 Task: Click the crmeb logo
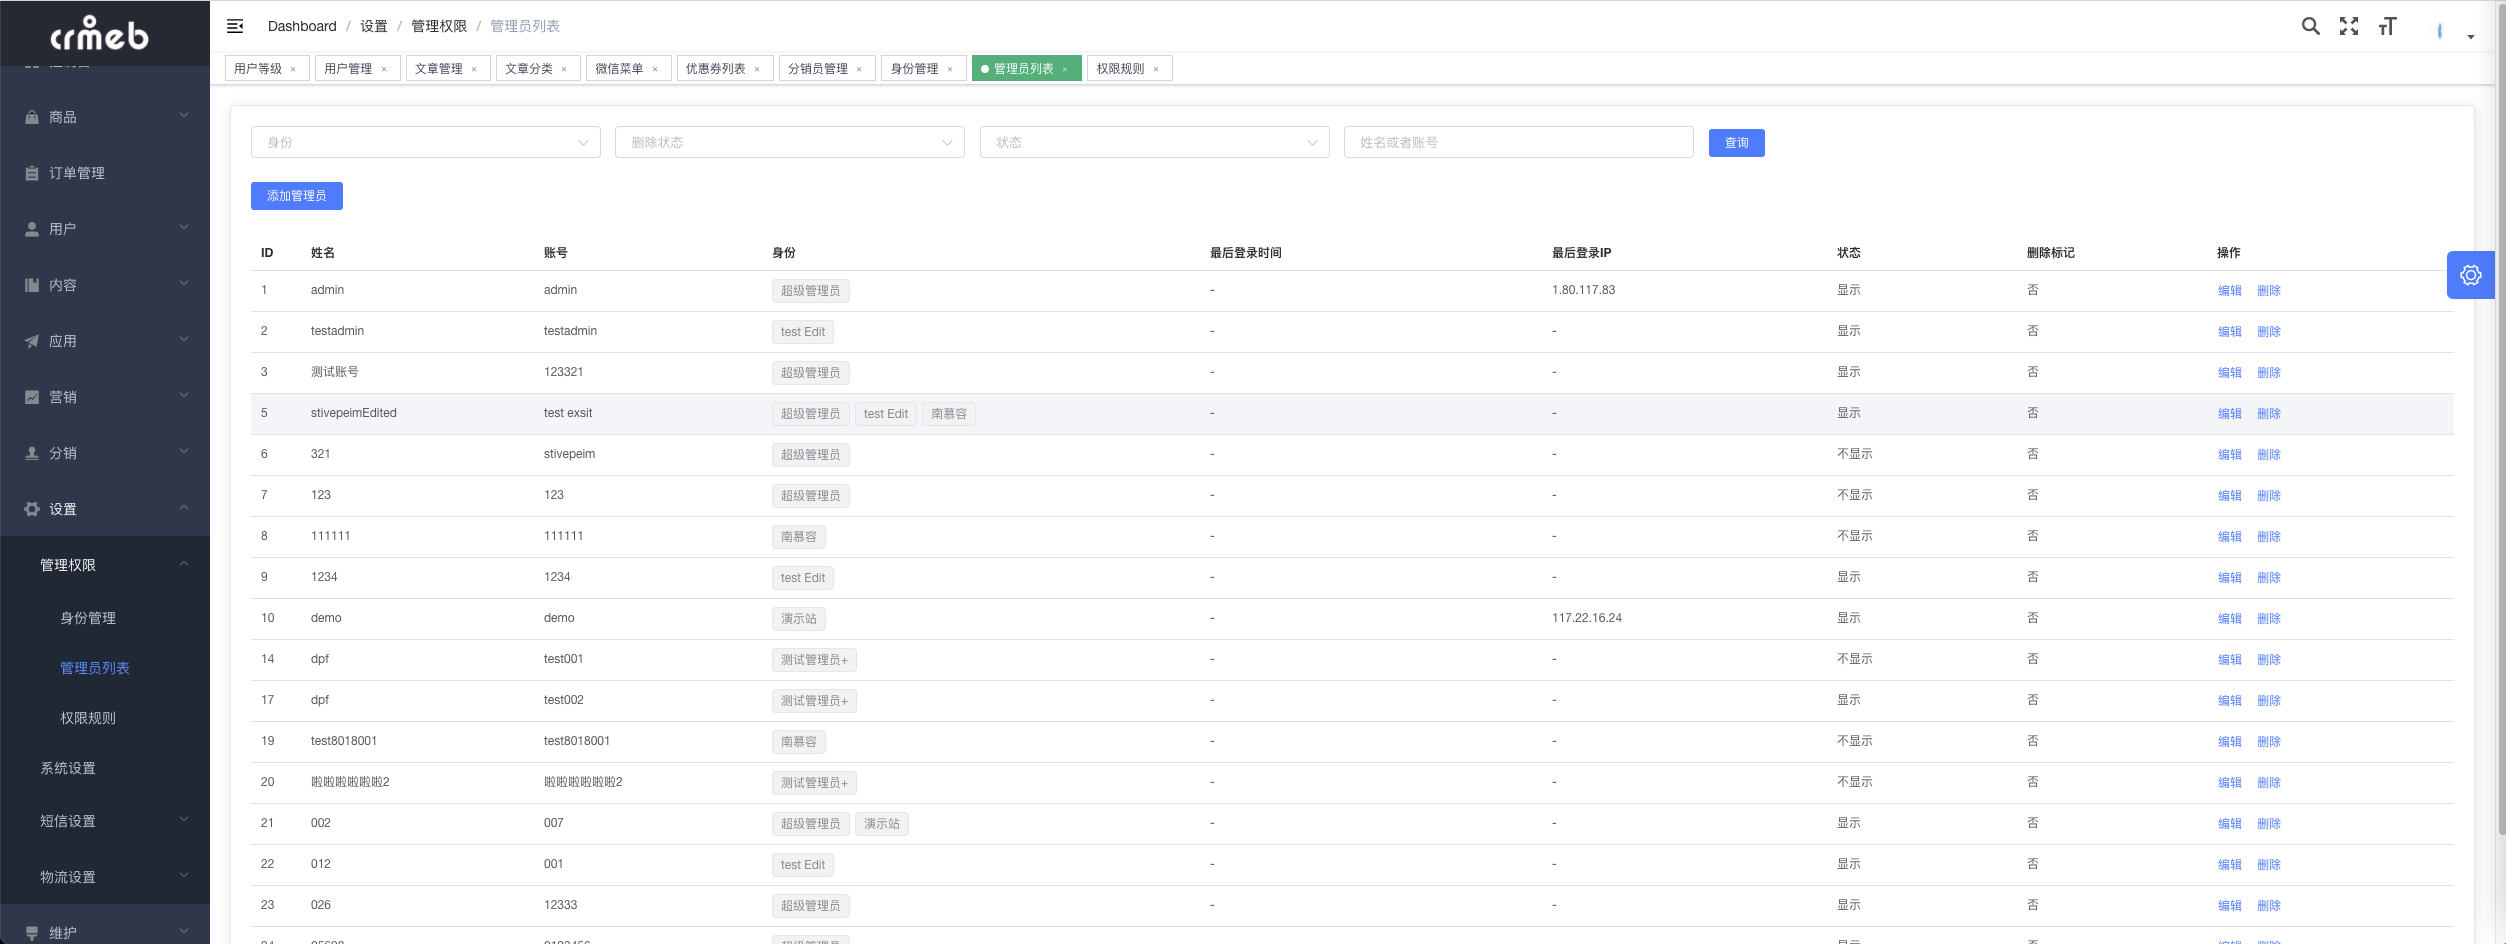tap(99, 34)
